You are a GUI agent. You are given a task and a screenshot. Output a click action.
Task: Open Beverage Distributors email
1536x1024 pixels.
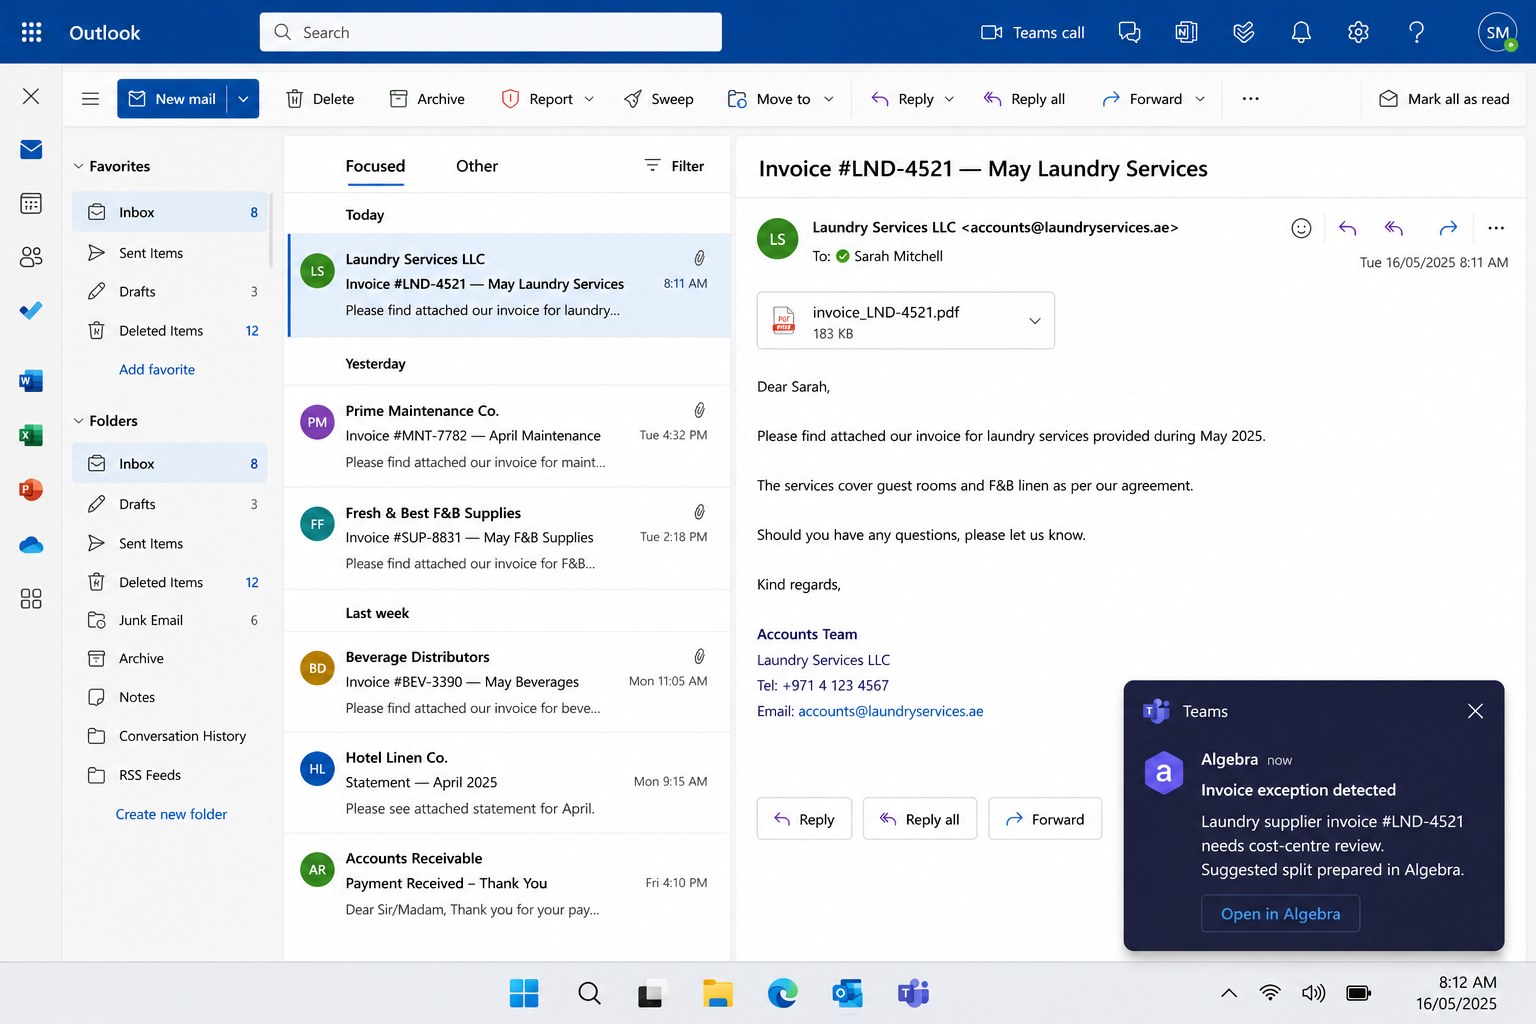coord(509,682)
